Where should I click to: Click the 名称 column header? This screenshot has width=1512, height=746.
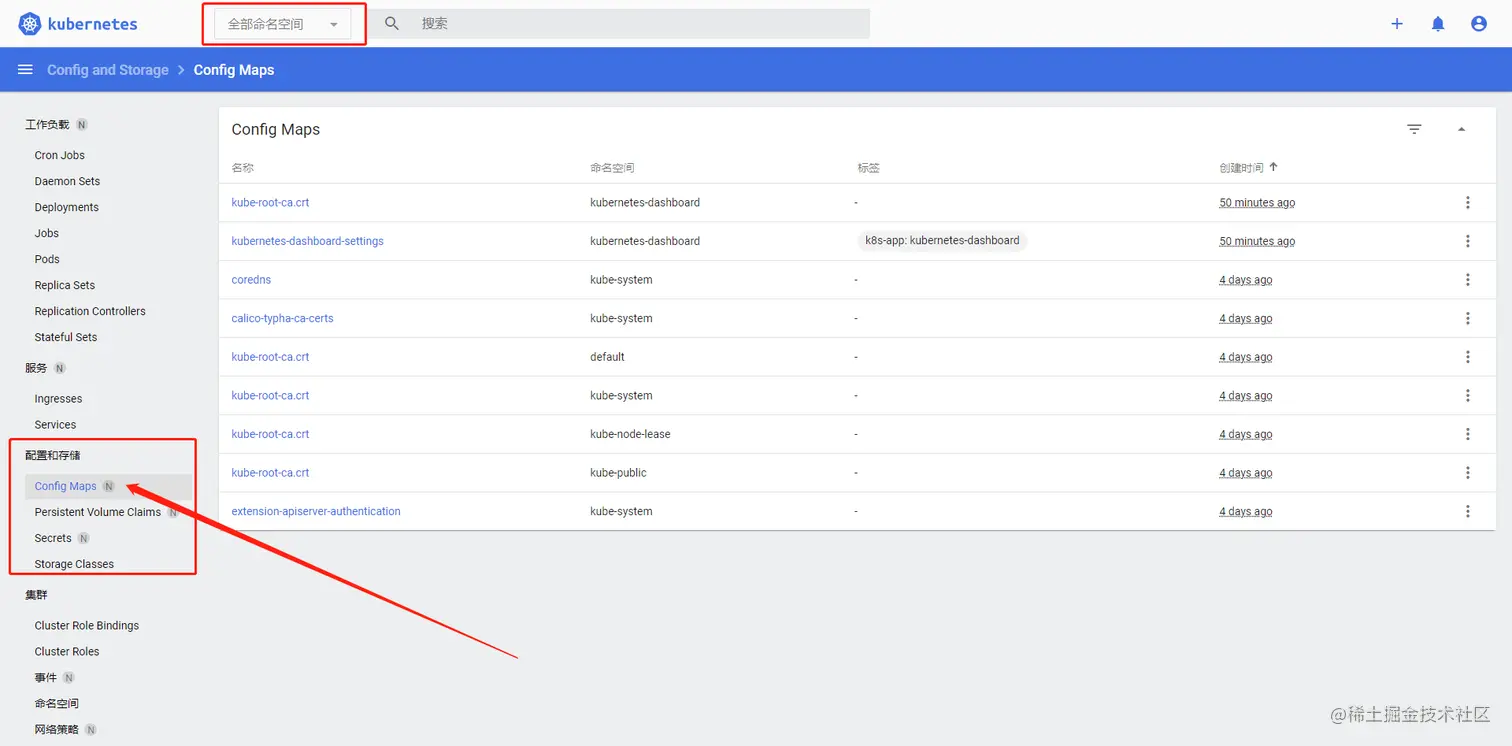pos(243,168)
